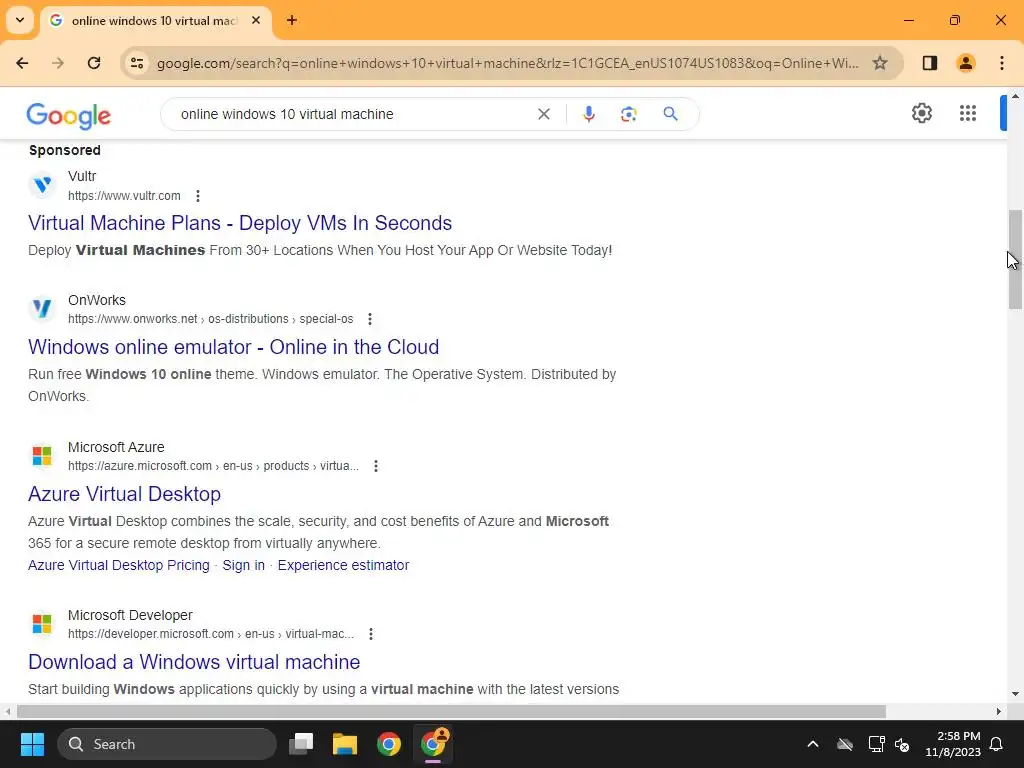View site information icon in address bar
This screenshot has height=768, width=1024.
pos(137,63)
